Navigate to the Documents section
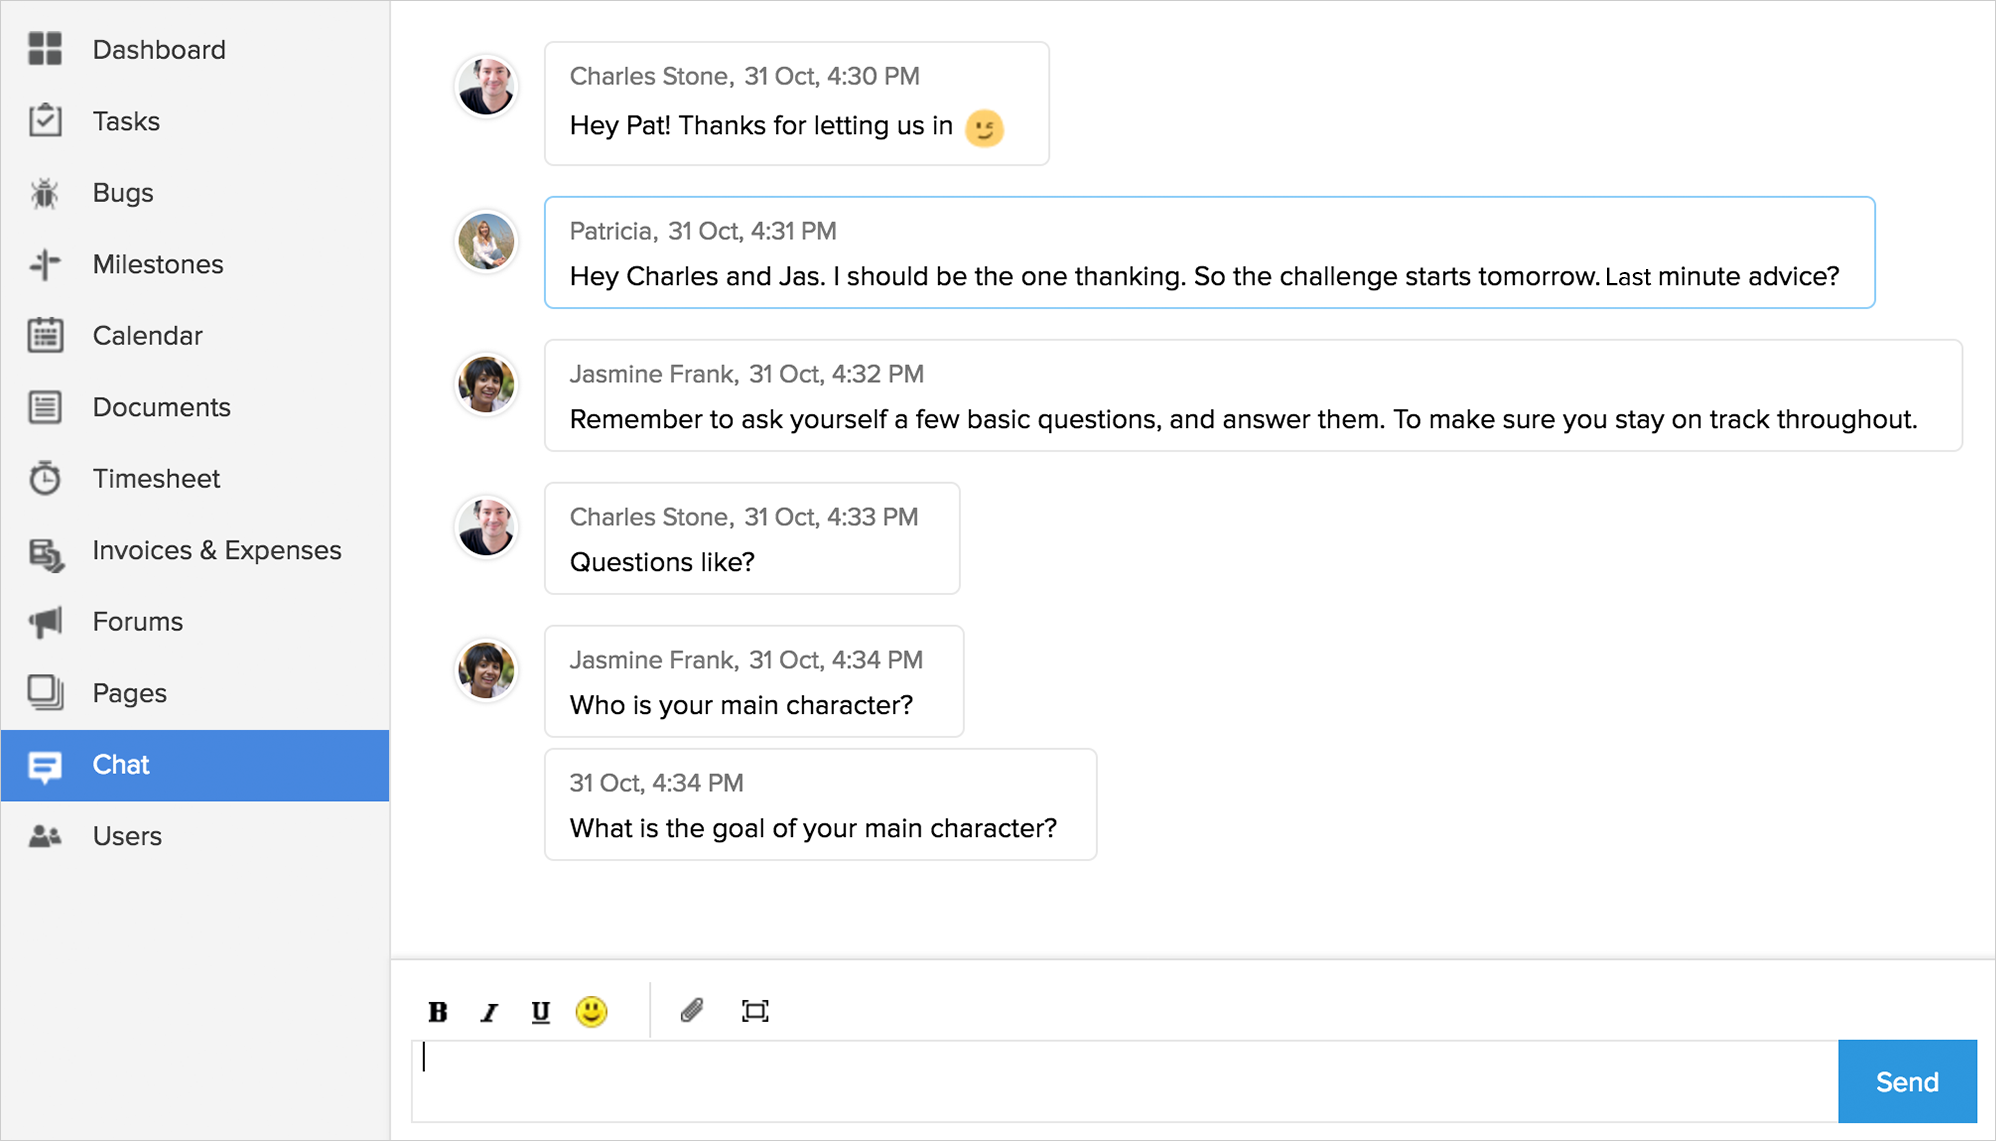 click(161, 407)
